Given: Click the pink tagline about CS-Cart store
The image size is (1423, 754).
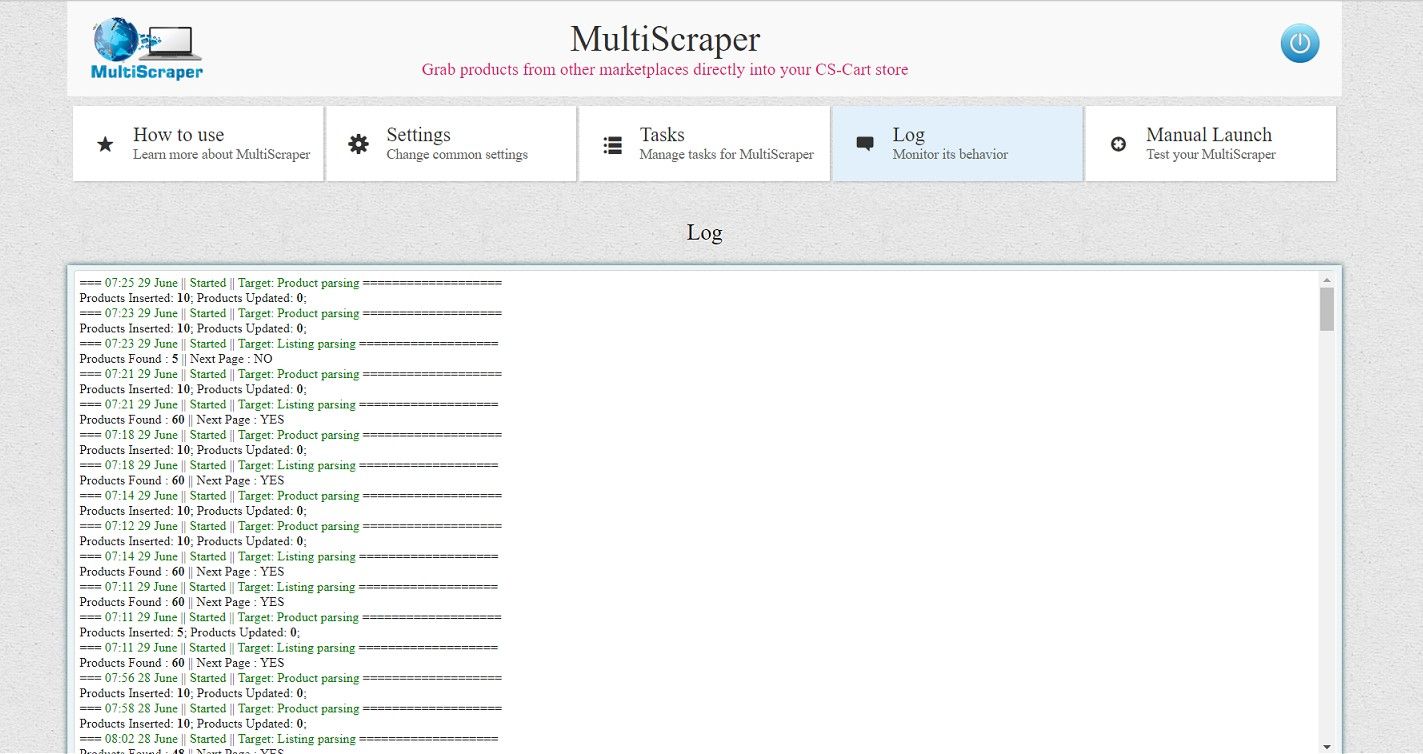Looking at the screenshot, I should pos(665,70).
